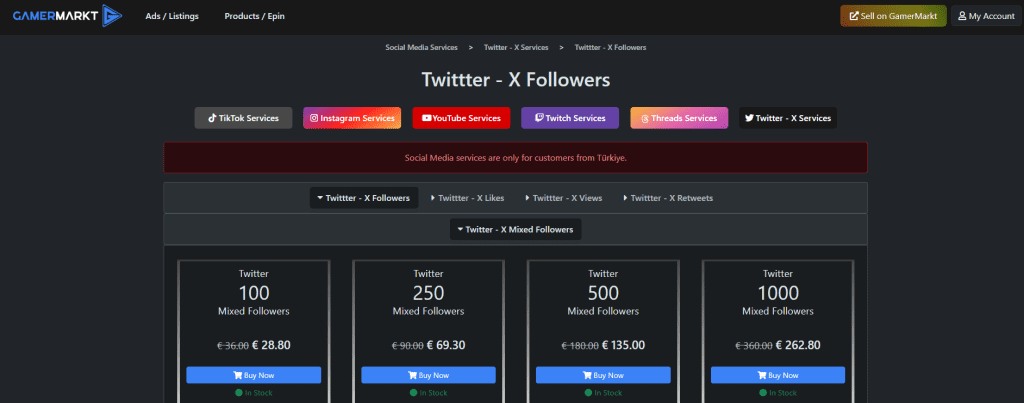
Task: Click Sell on GamerMarkt button
Action: coord(893,16)
